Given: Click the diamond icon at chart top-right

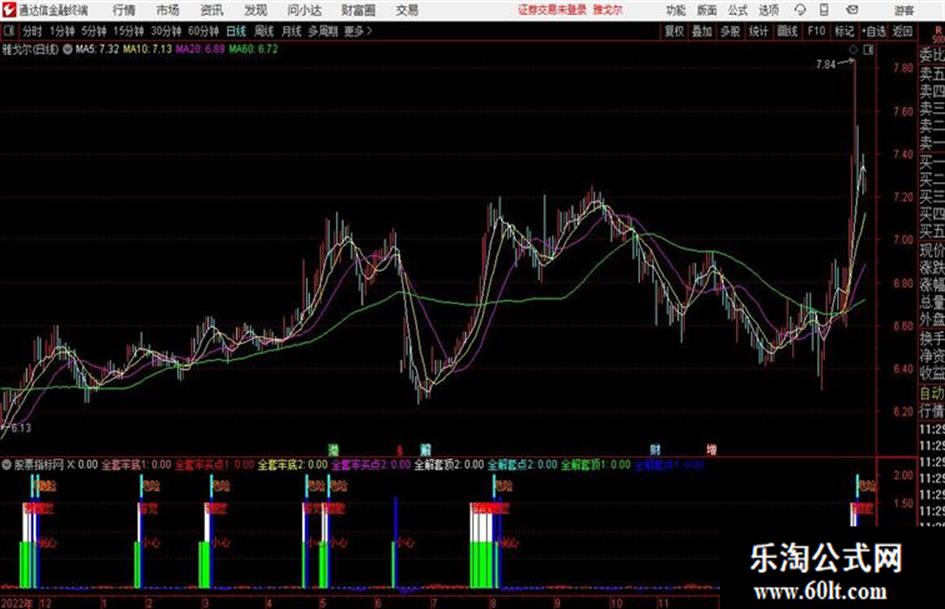Looking at the screenshot, I should 853,50.
